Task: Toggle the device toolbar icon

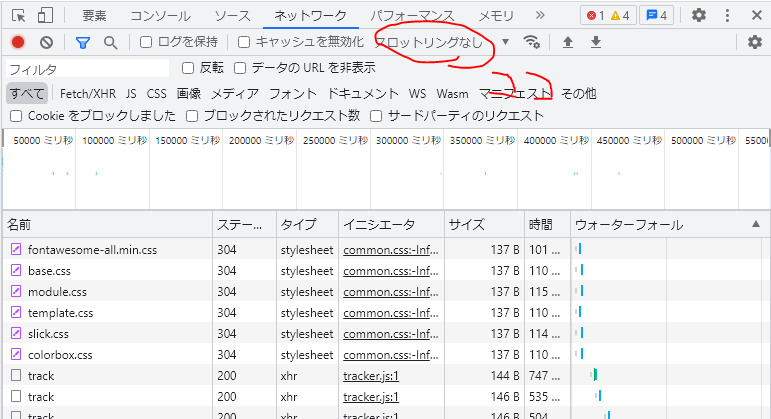Action: [x=45, y=15]
